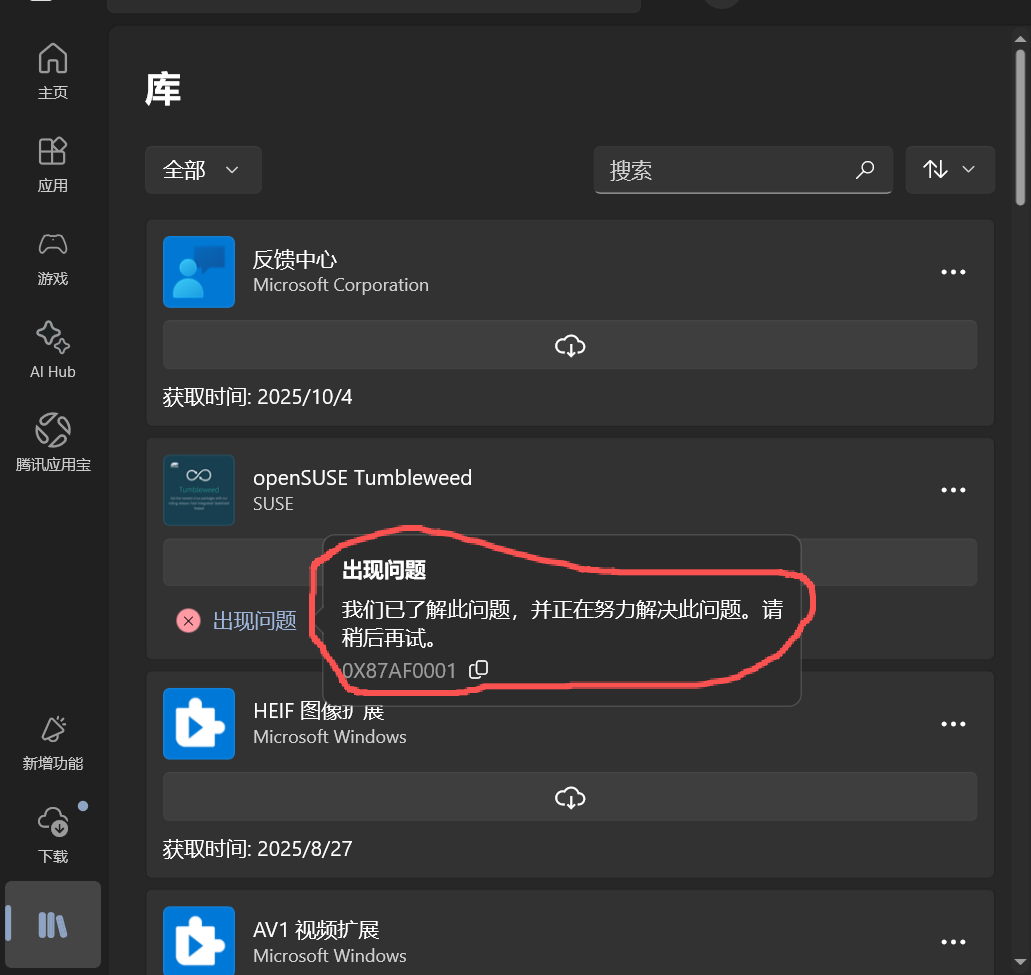
Task: Click the vertical scrollbar thumb
Action: 1020,126
